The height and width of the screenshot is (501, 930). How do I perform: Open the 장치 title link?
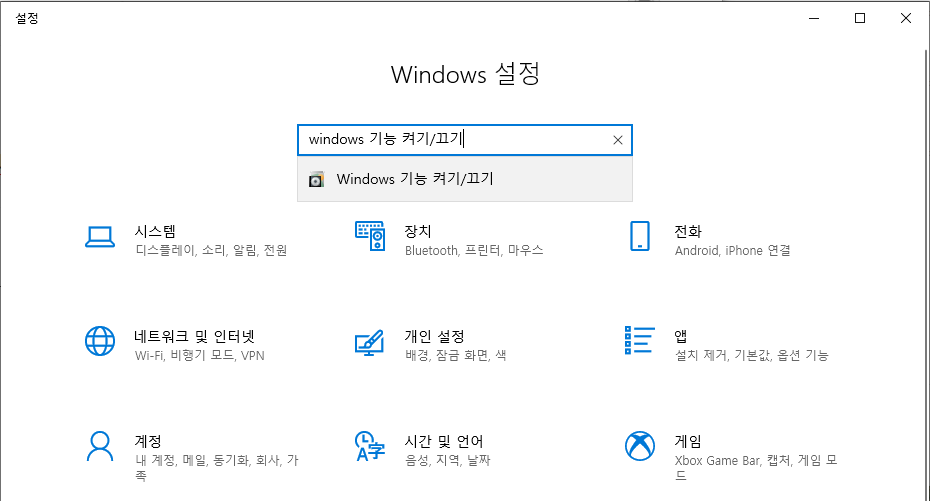pyautogui.click(x=418, y=231)
